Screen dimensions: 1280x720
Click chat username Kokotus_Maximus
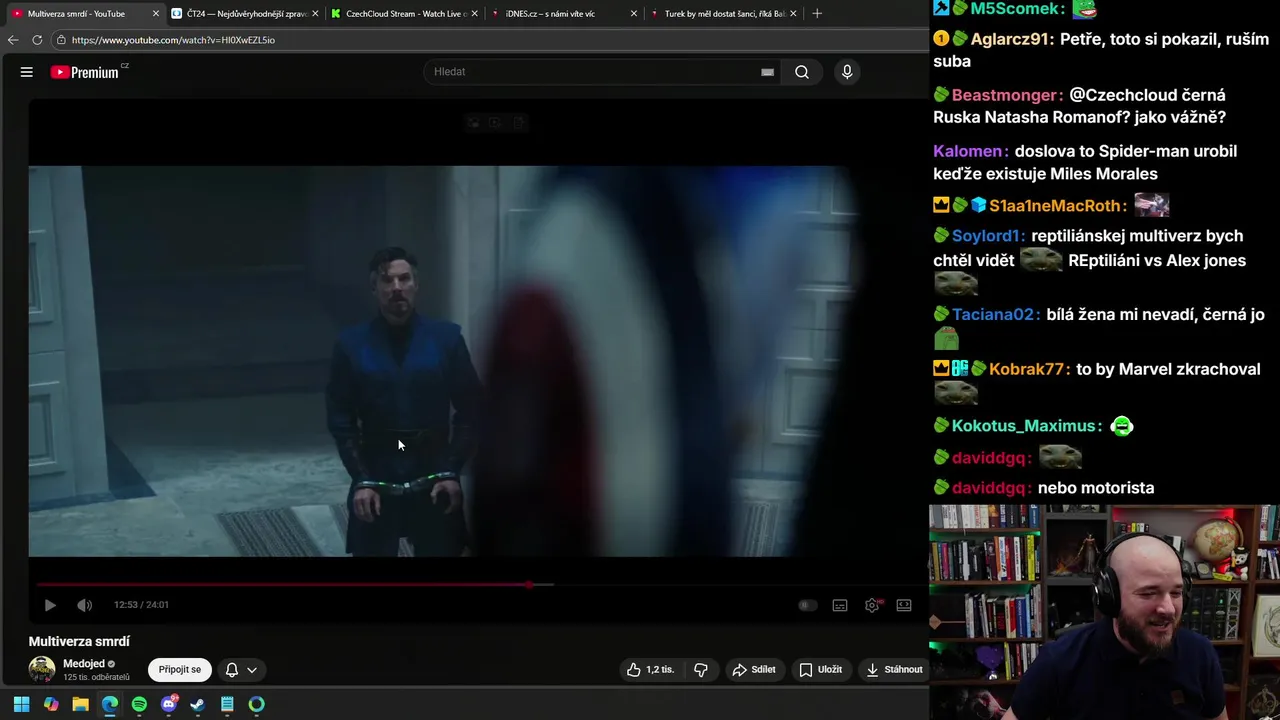(x=1024, y=426)
